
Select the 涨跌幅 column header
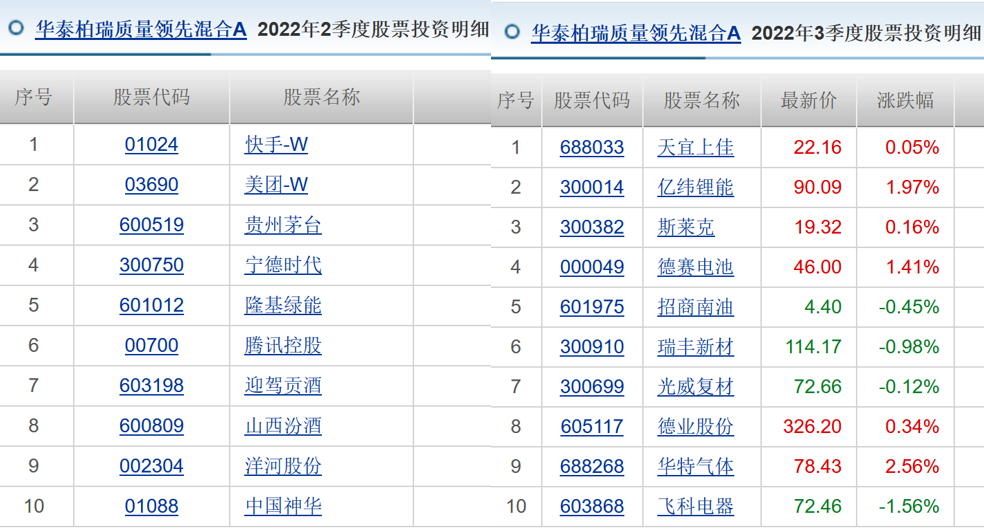(x=905, y=100)
